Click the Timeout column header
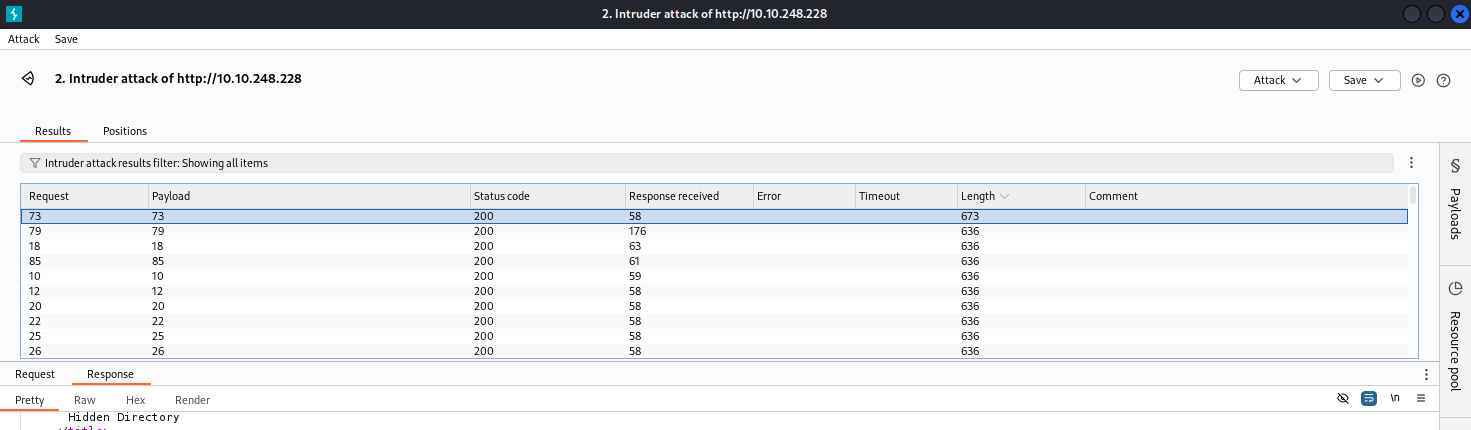The image size is (1471, 430). [906, 196]
